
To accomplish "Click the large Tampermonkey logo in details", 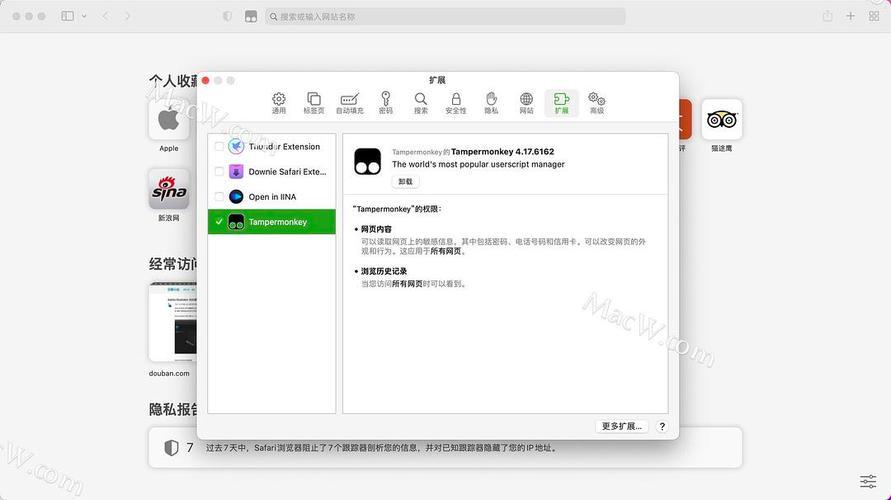I will [x=368, y=161].
